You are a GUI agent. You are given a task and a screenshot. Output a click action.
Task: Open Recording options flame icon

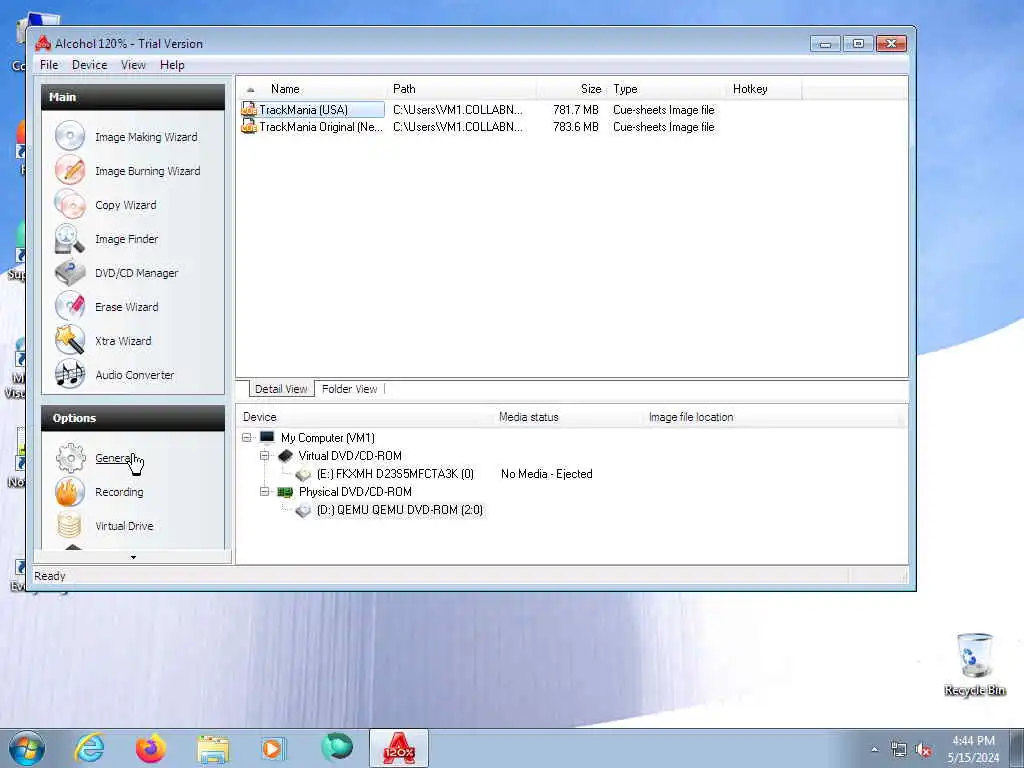point(70,492)
